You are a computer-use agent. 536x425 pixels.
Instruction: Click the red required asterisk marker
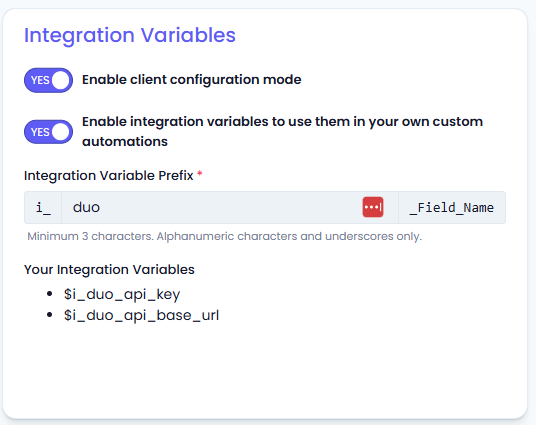(200, 174)
